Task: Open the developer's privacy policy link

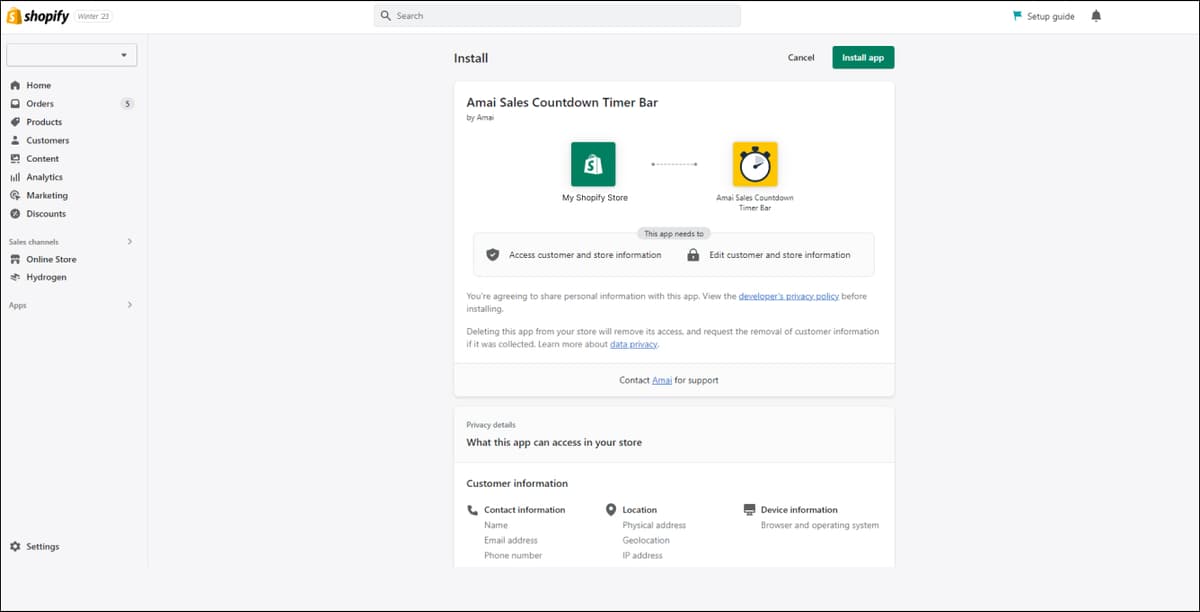Action: [789, 296]
